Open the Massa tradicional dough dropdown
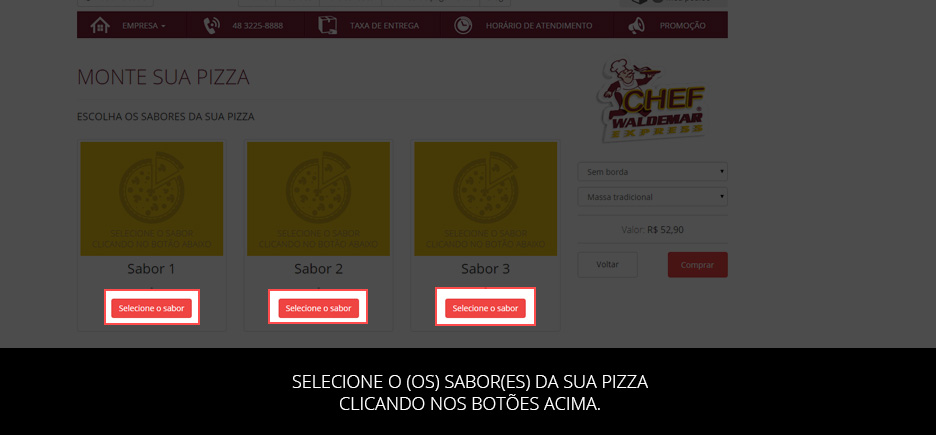 (x=652, y=197)
